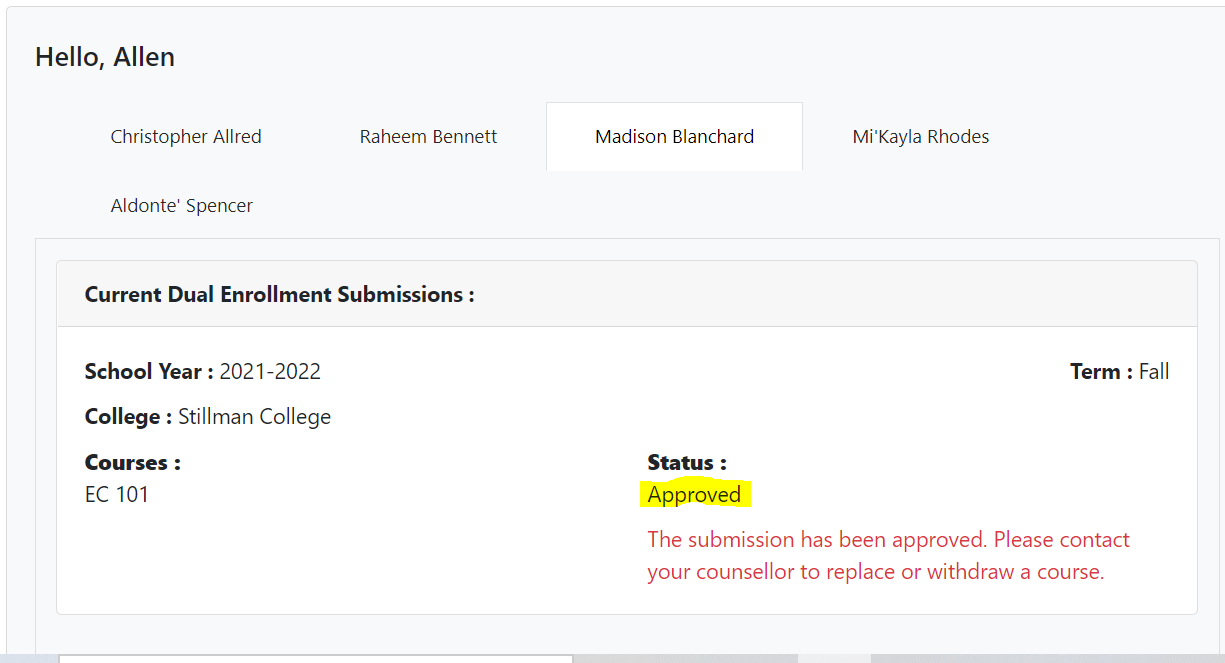
Task: Select the Stillman College text
Action: (254, 417)
